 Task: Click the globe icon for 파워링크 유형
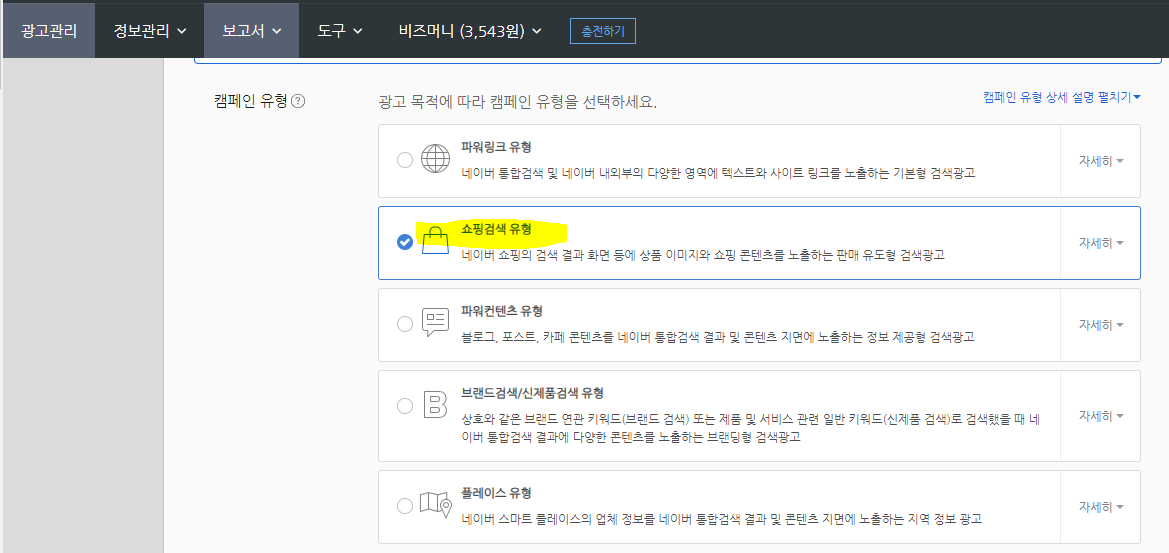[435, 159]
